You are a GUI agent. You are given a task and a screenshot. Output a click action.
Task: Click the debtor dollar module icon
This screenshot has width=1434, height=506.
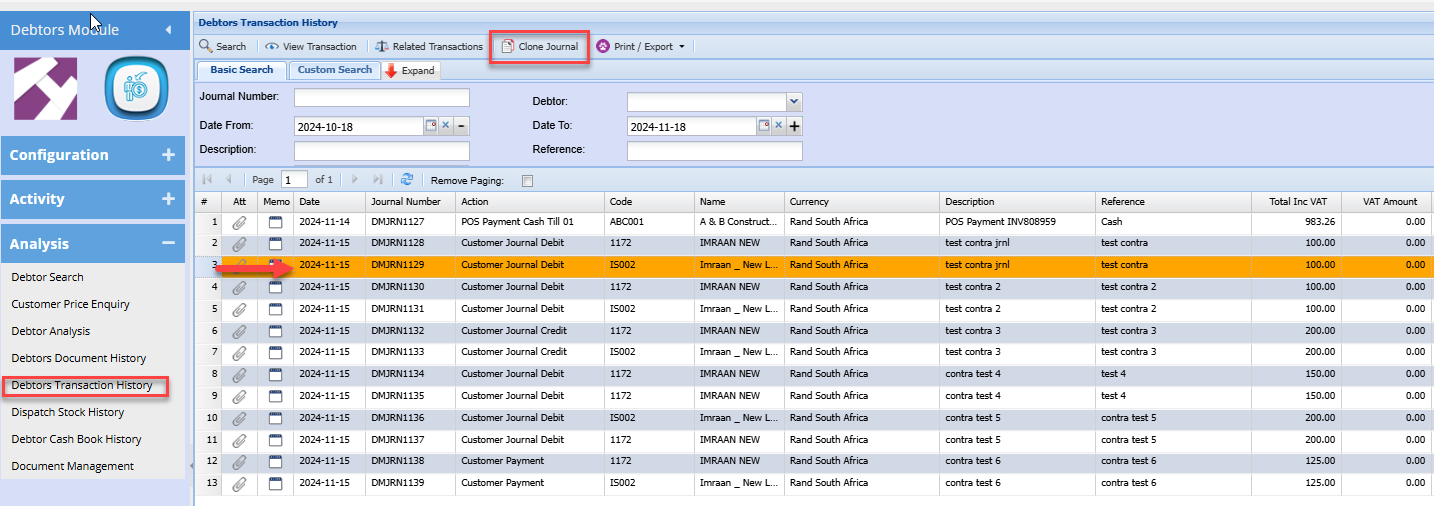point(135,89)
